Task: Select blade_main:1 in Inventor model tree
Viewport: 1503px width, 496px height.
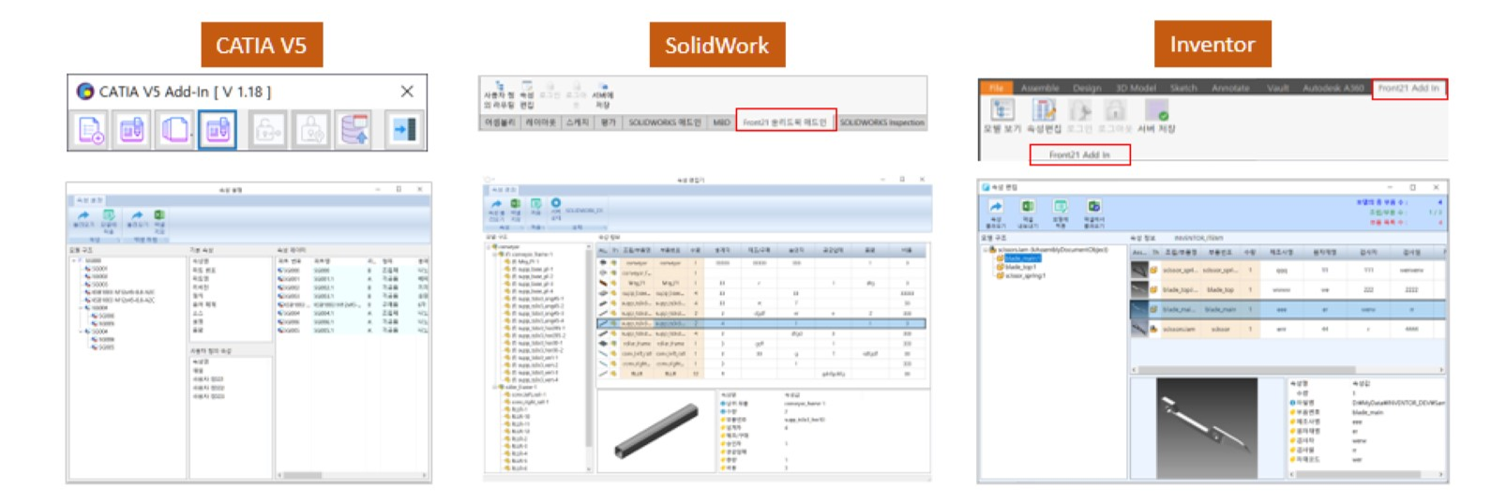Action: coord(1022,257)
